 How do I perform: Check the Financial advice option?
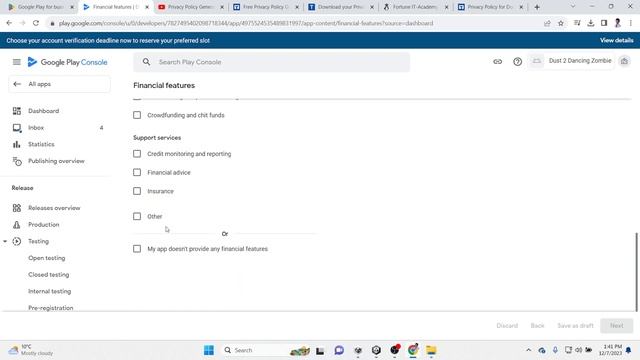[137, 173]
